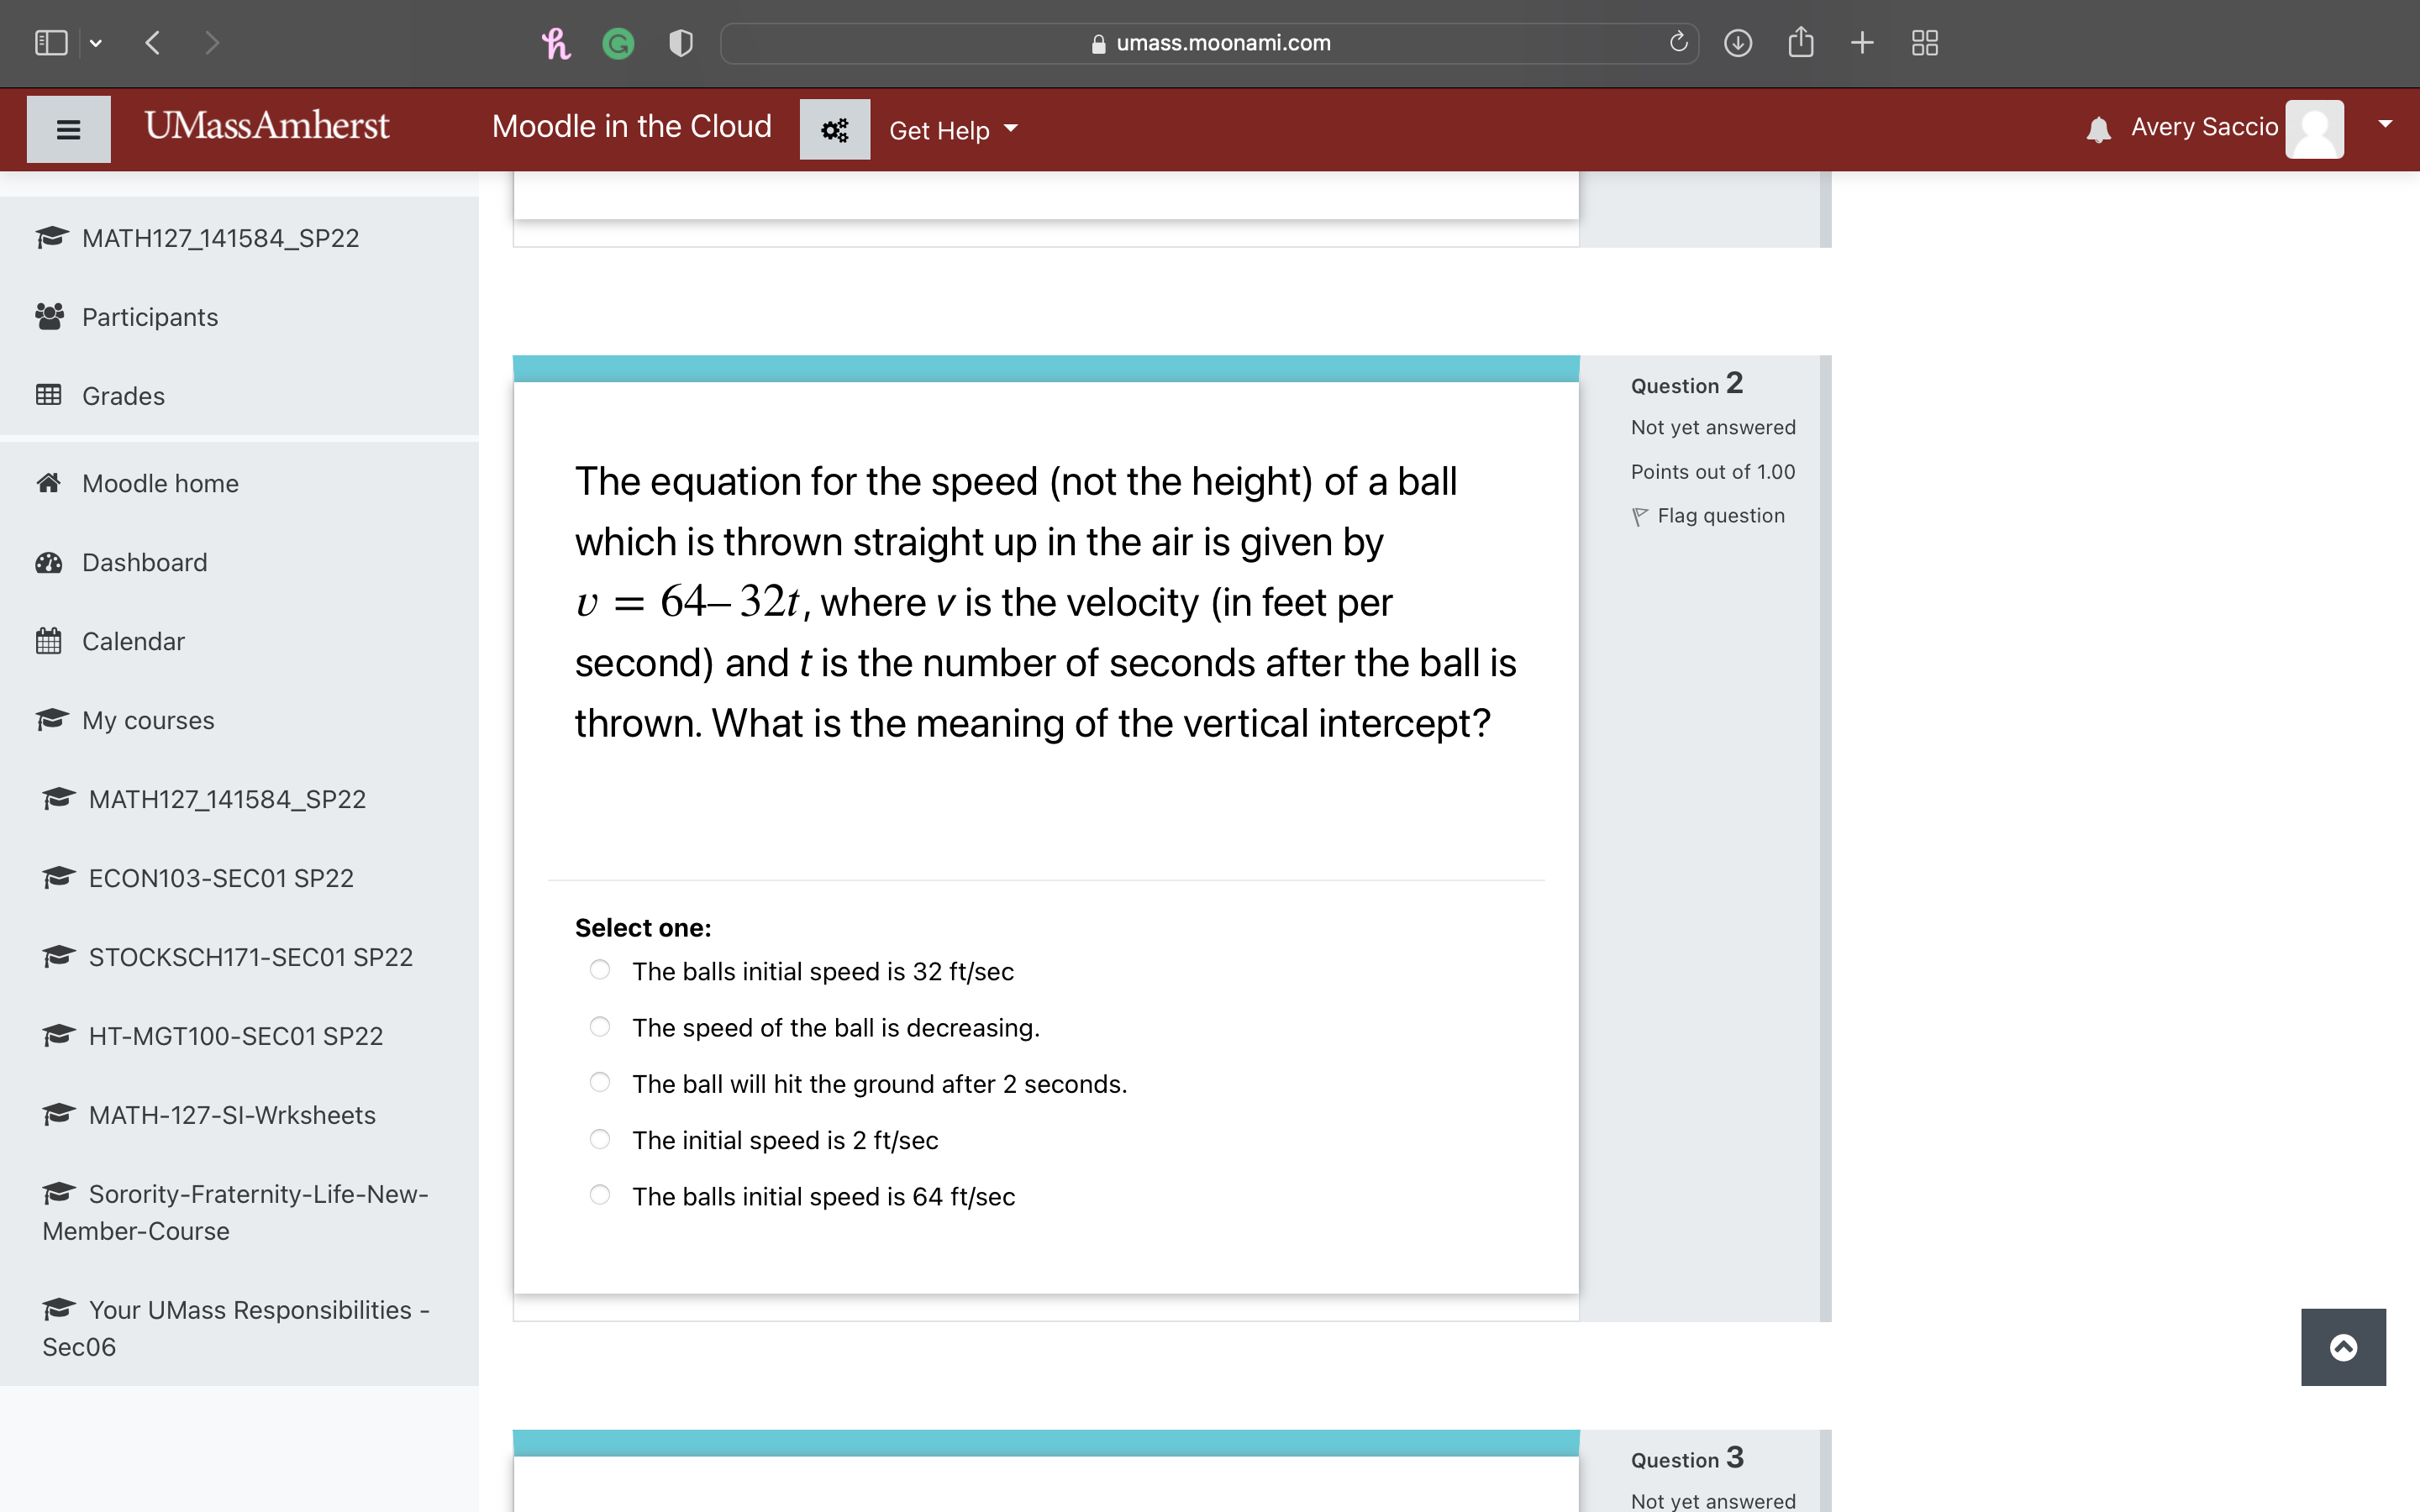
Task: Select answer 'The balls initial speed is 64 ft/sec'
Action: pyautogui.click(x=601, y=1194)
